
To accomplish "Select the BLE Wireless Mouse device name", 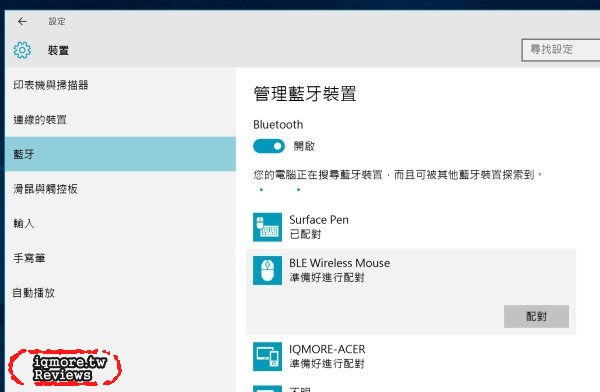I will 339,263.
